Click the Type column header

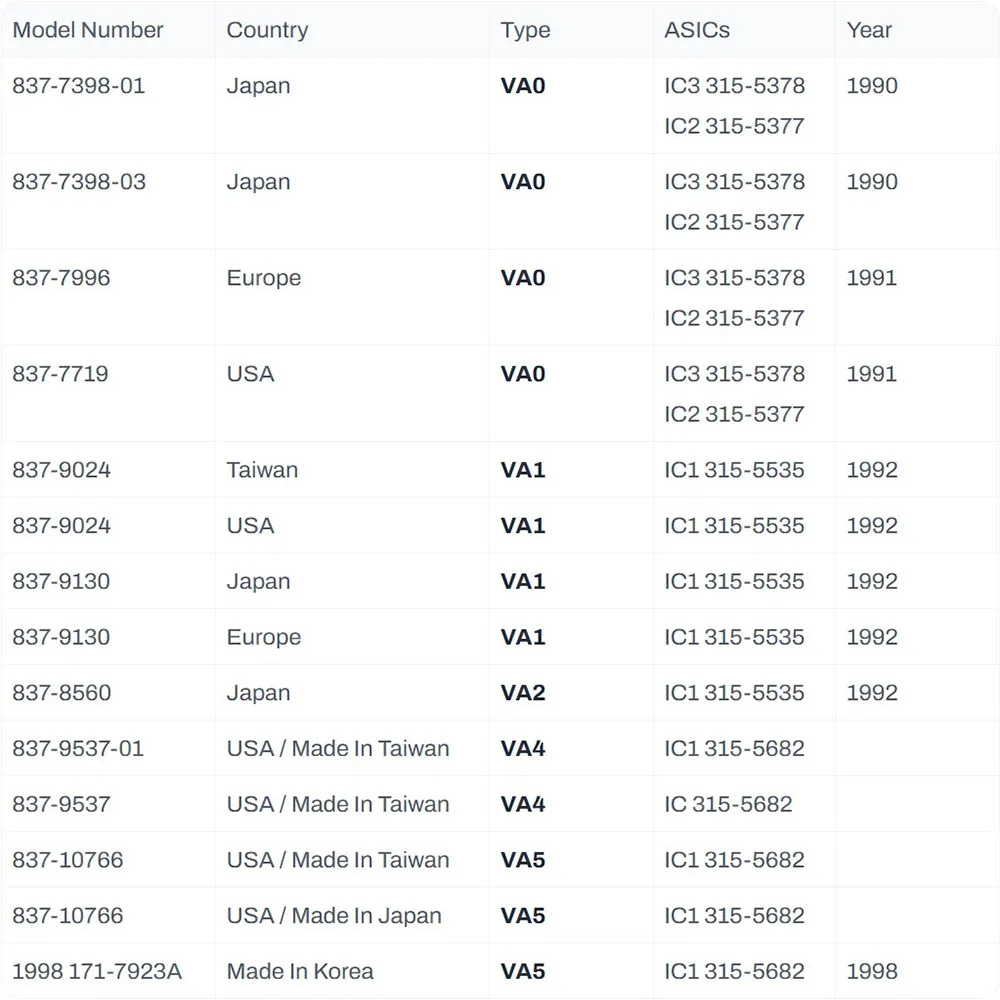525,30
